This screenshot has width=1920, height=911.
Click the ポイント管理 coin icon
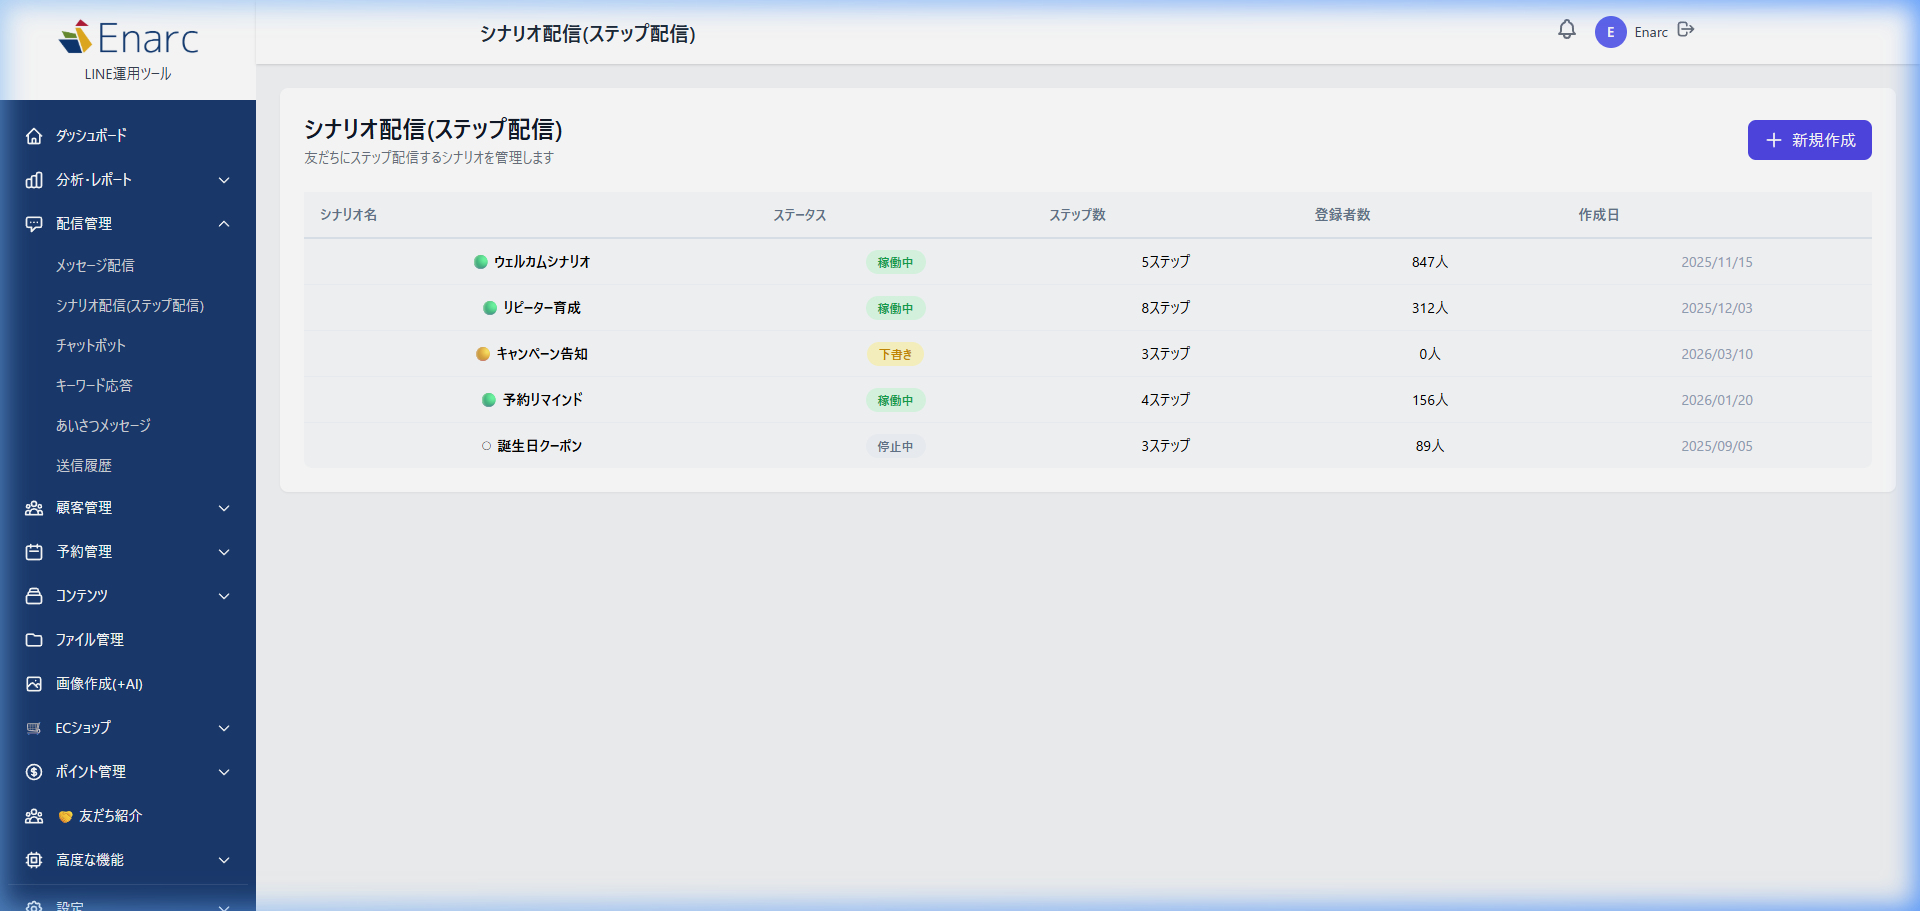pos(34,772)
